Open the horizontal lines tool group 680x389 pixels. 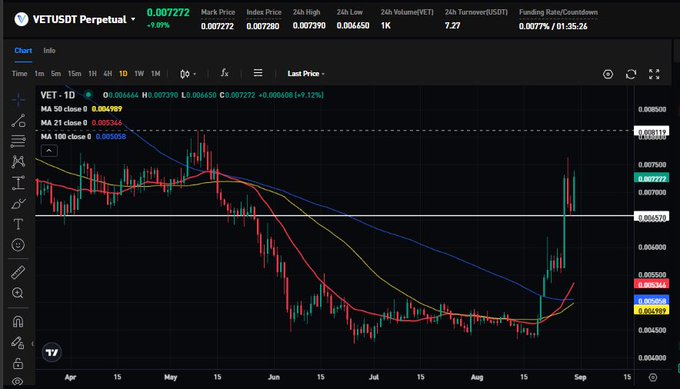18,141
